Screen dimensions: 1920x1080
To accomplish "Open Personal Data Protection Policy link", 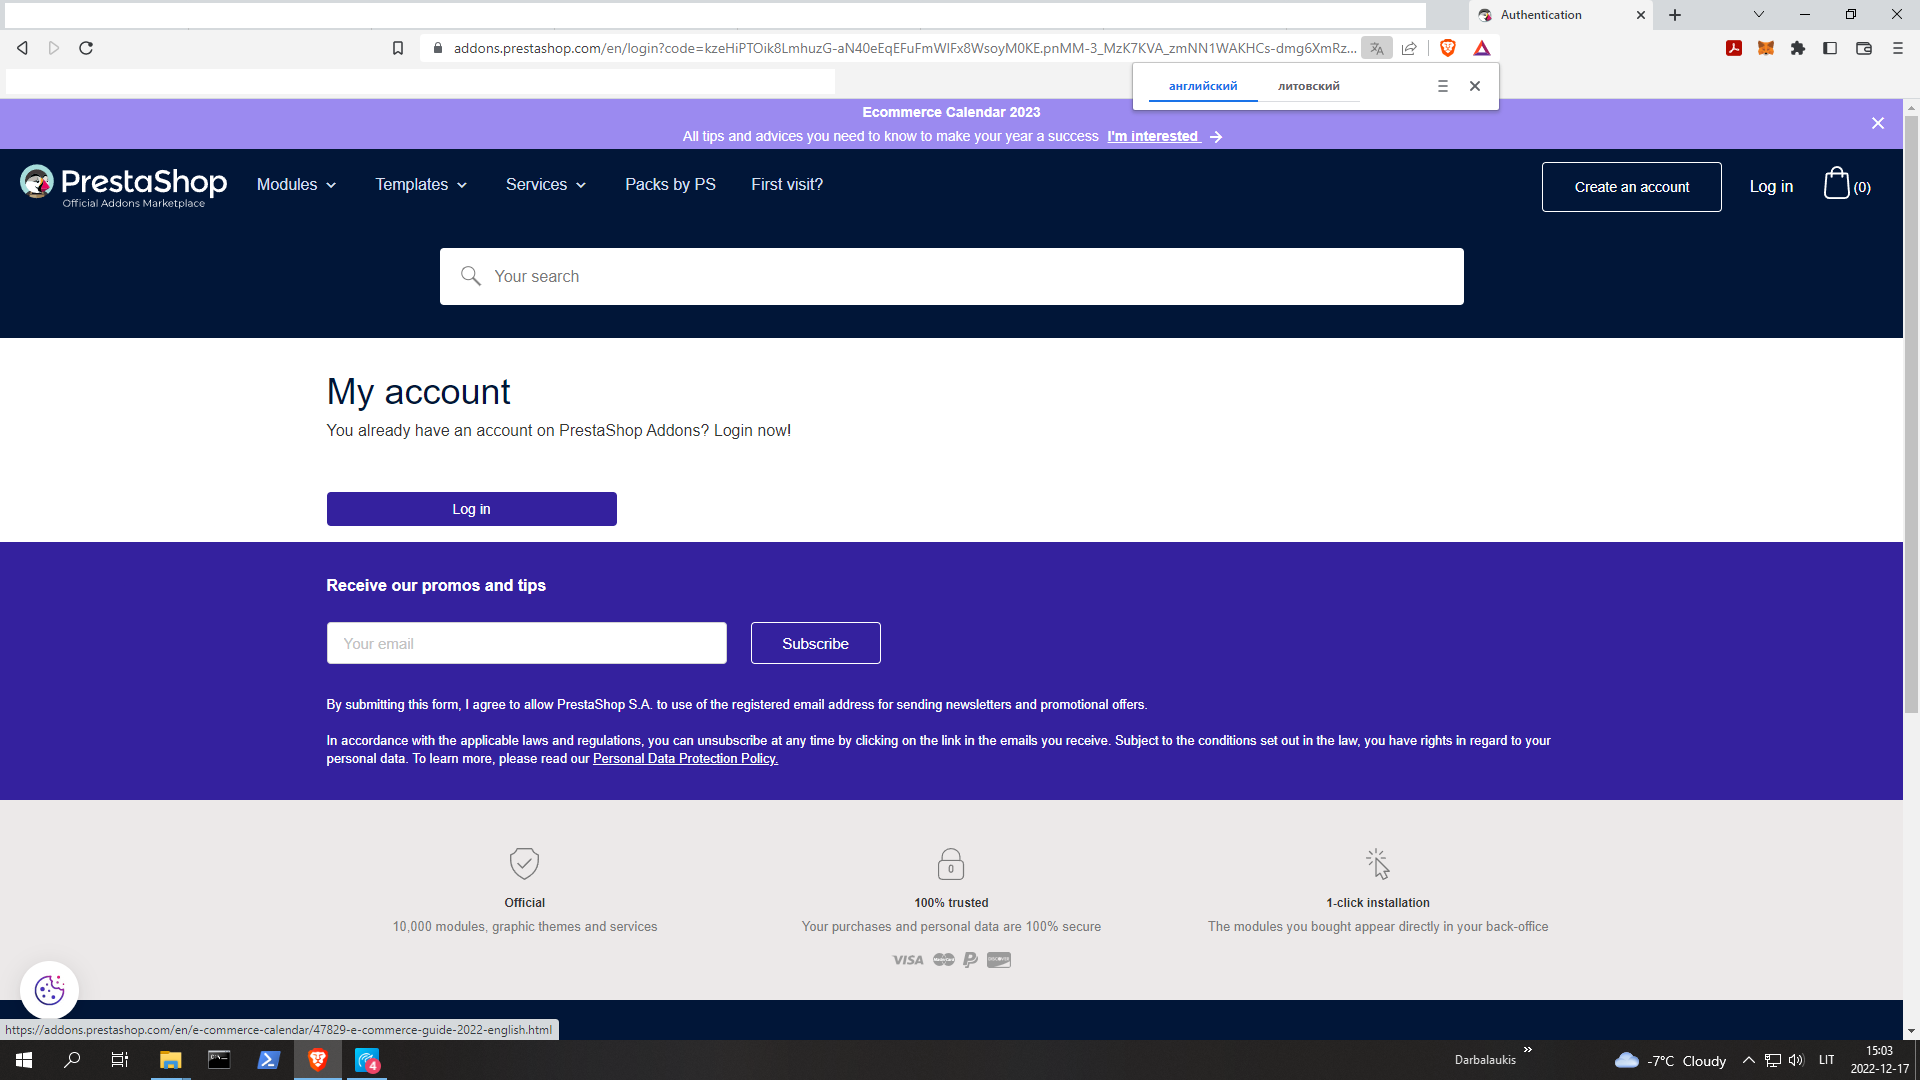I will [685, 759].
